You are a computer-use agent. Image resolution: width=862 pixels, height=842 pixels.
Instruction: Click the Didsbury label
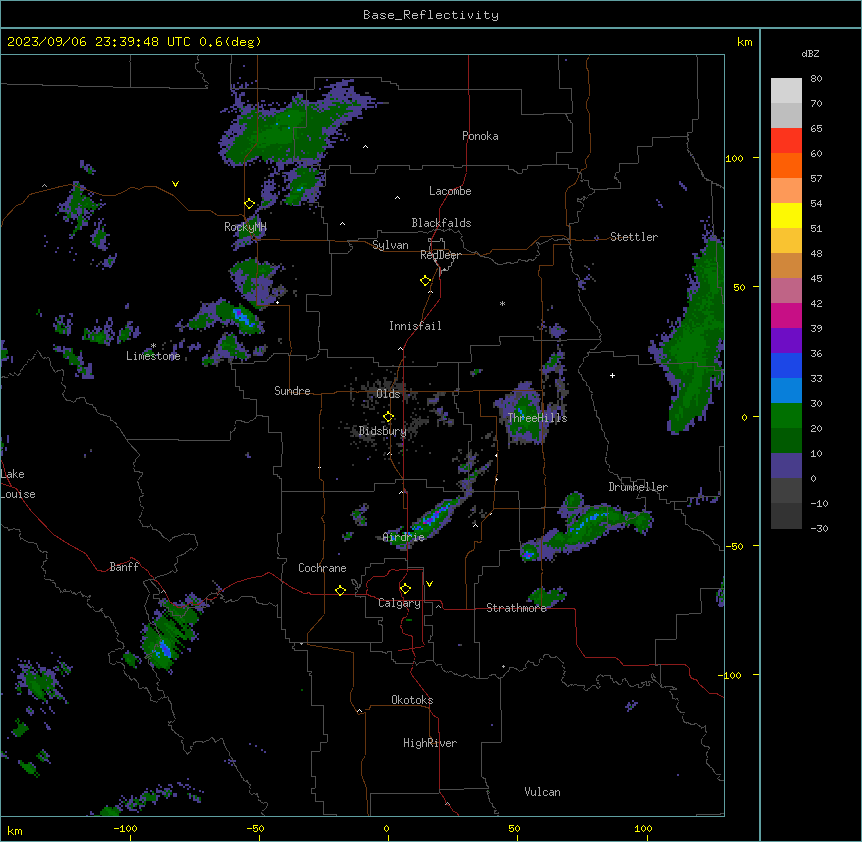[383, 431]
